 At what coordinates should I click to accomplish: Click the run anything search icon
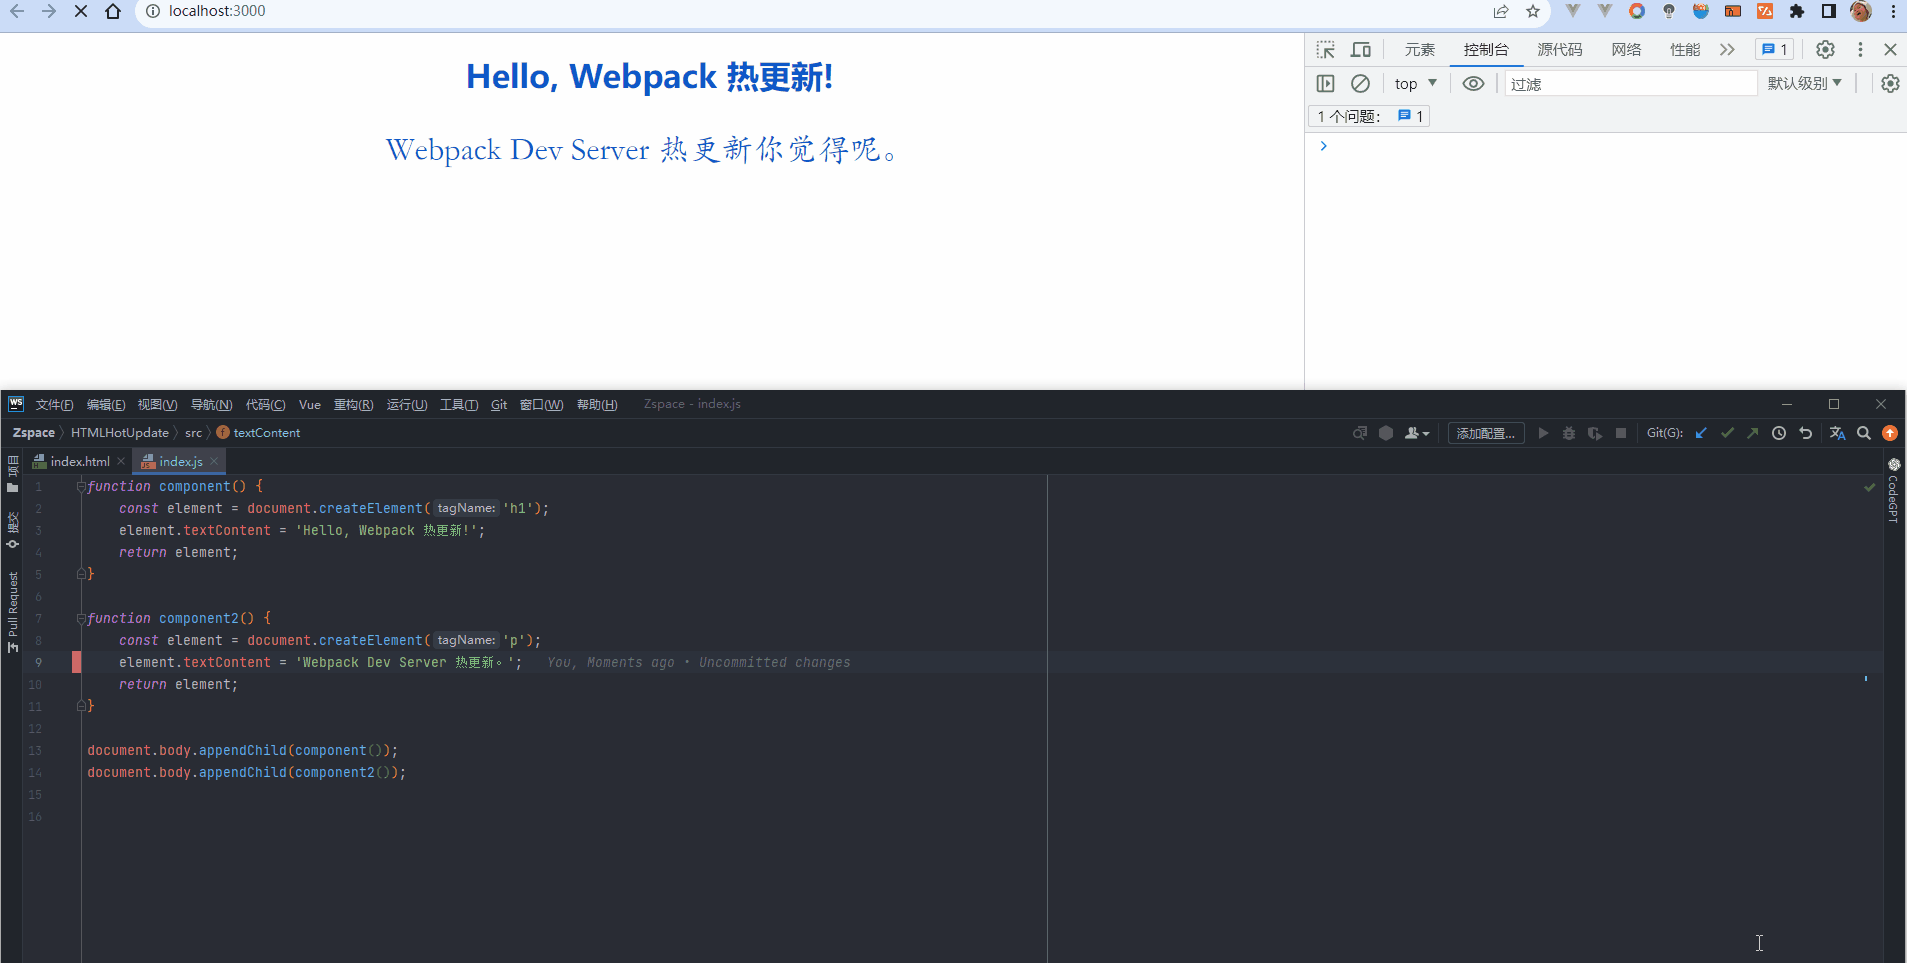click(x=1360, y=433)
